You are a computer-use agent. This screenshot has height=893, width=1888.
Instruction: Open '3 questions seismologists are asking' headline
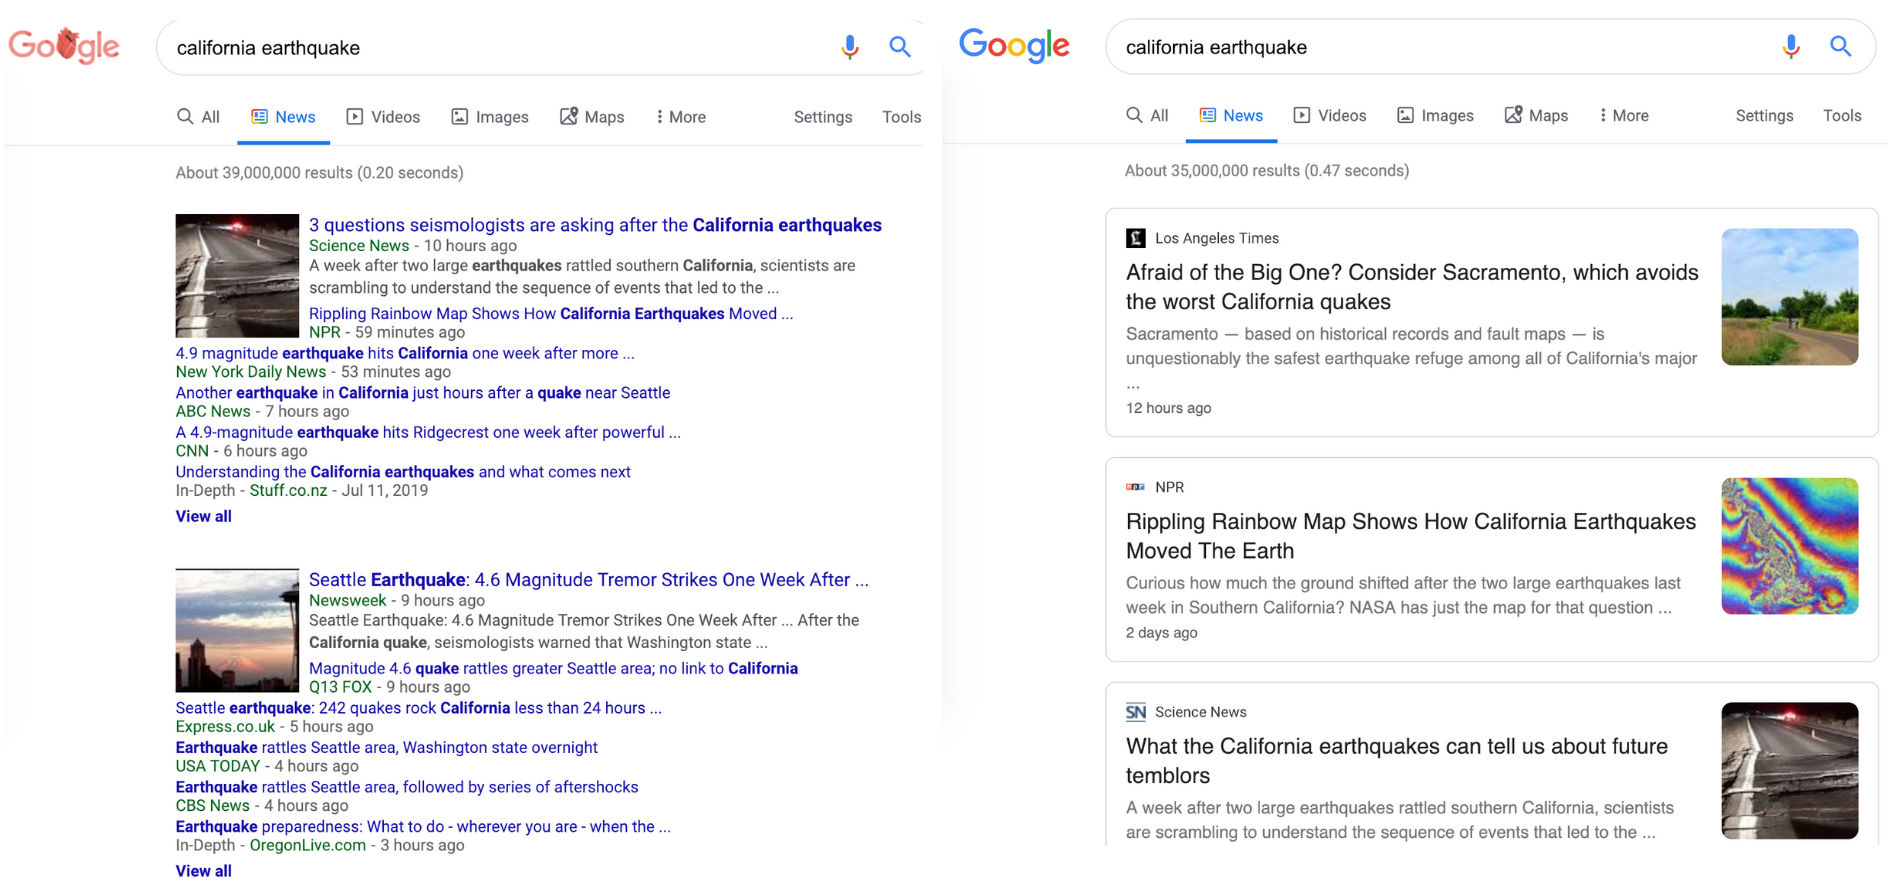coord(595,225)
